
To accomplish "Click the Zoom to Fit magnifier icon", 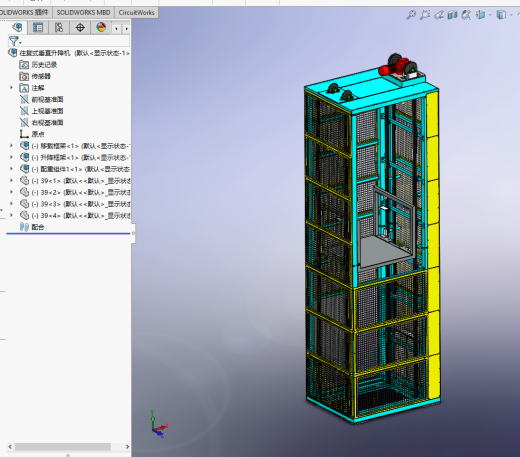I will (411, 15).
